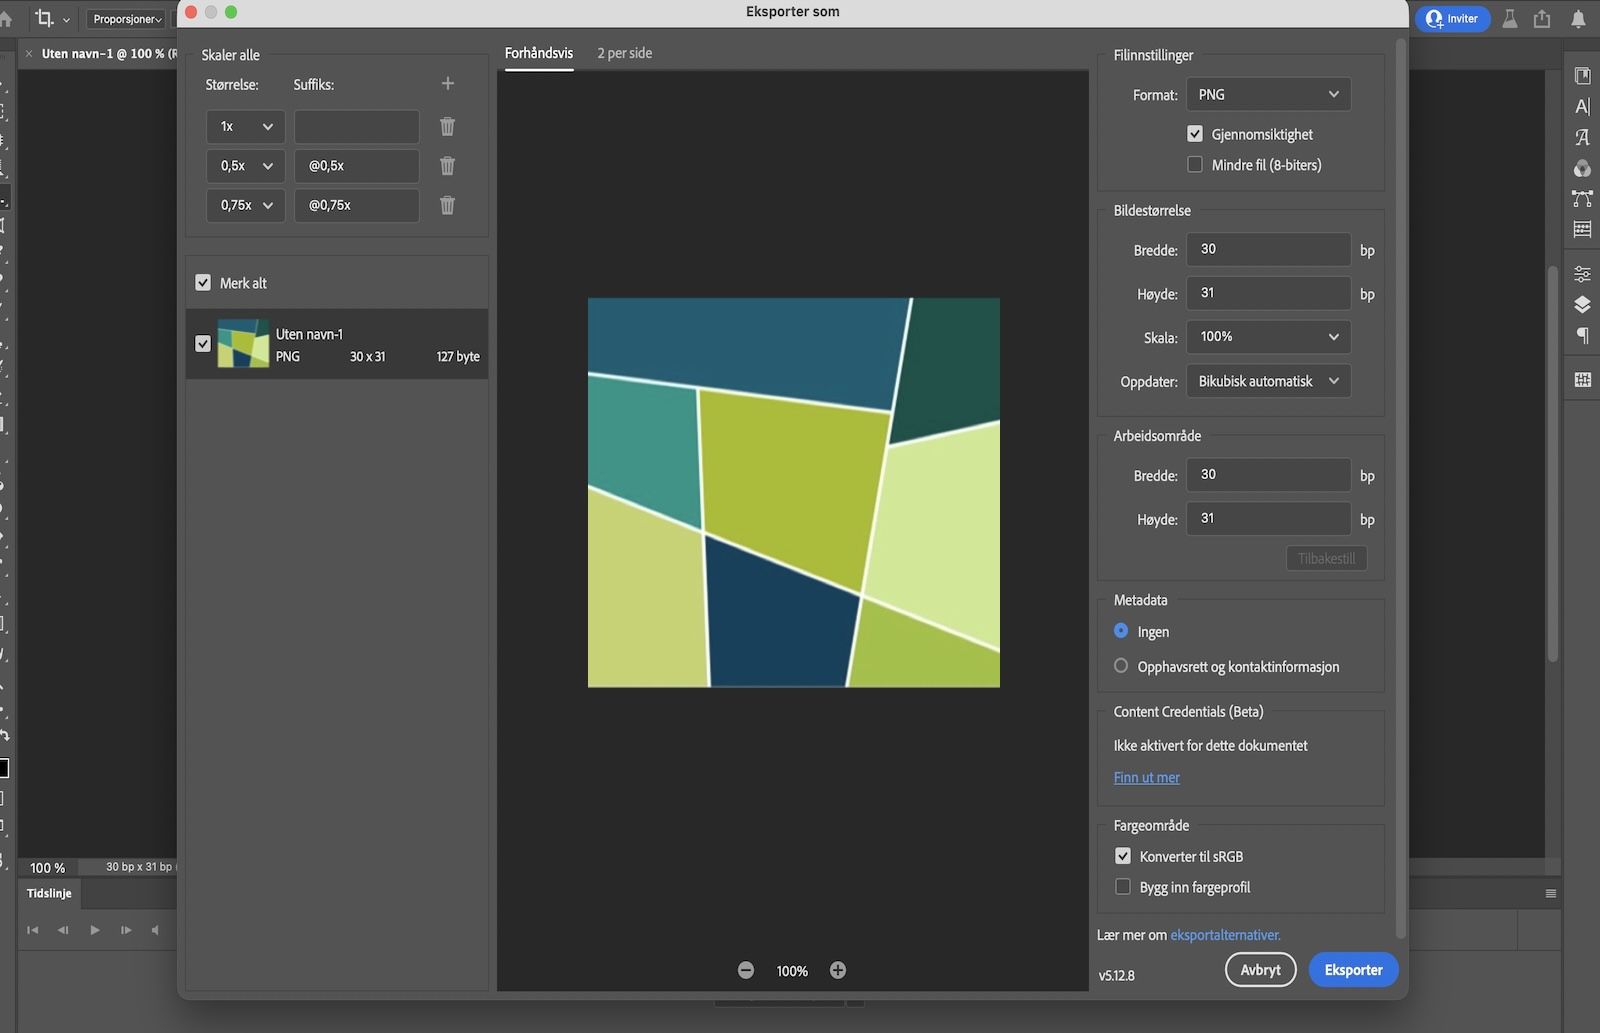1600x1033 pixels.
Task: Delete the 0,5x scale row with trash icon
Action: 447,166
